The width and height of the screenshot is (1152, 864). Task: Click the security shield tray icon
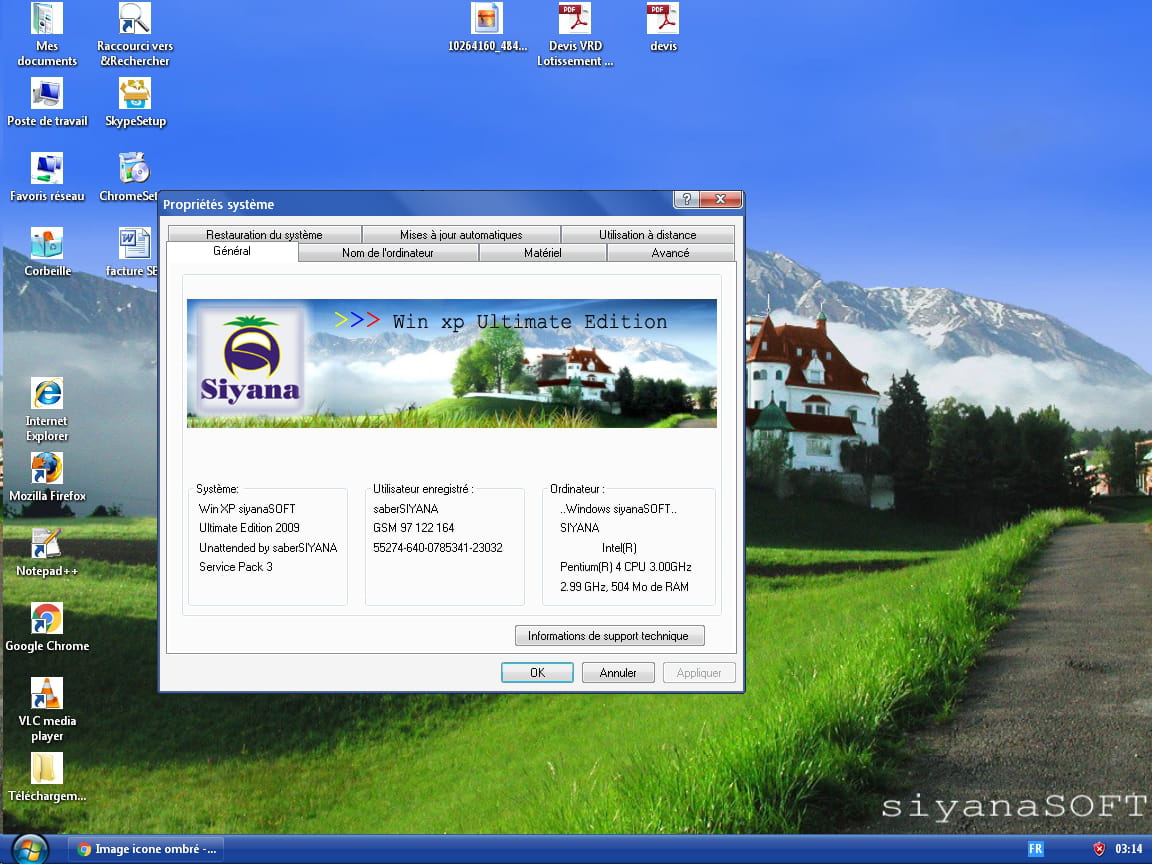coord(1099,849)
